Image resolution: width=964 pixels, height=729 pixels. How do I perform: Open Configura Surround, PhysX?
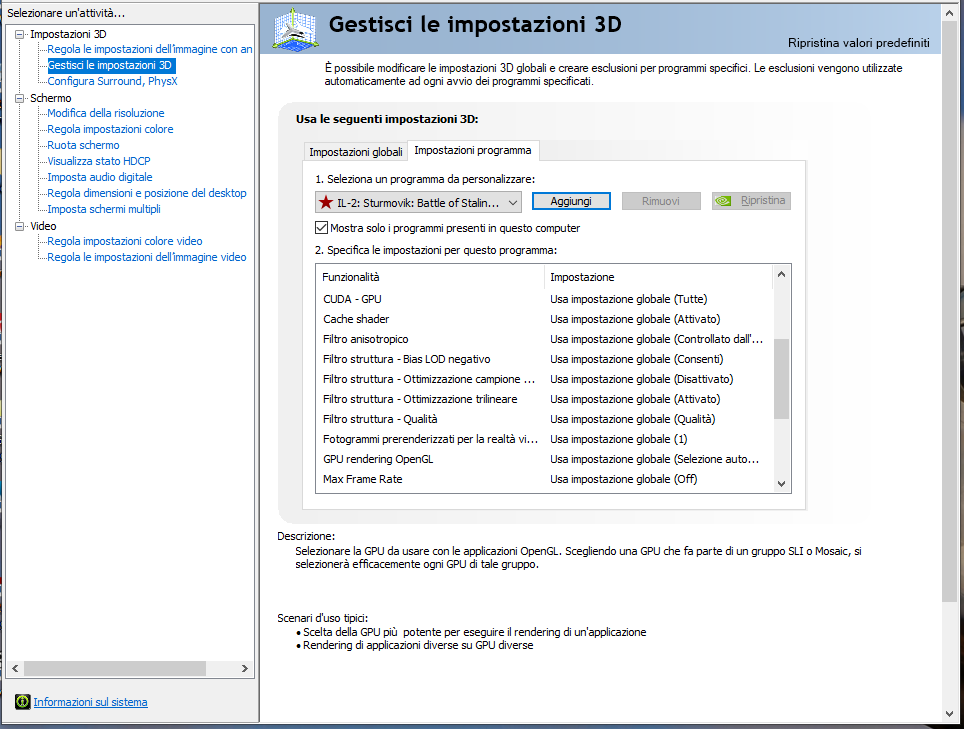pos(113,81)
